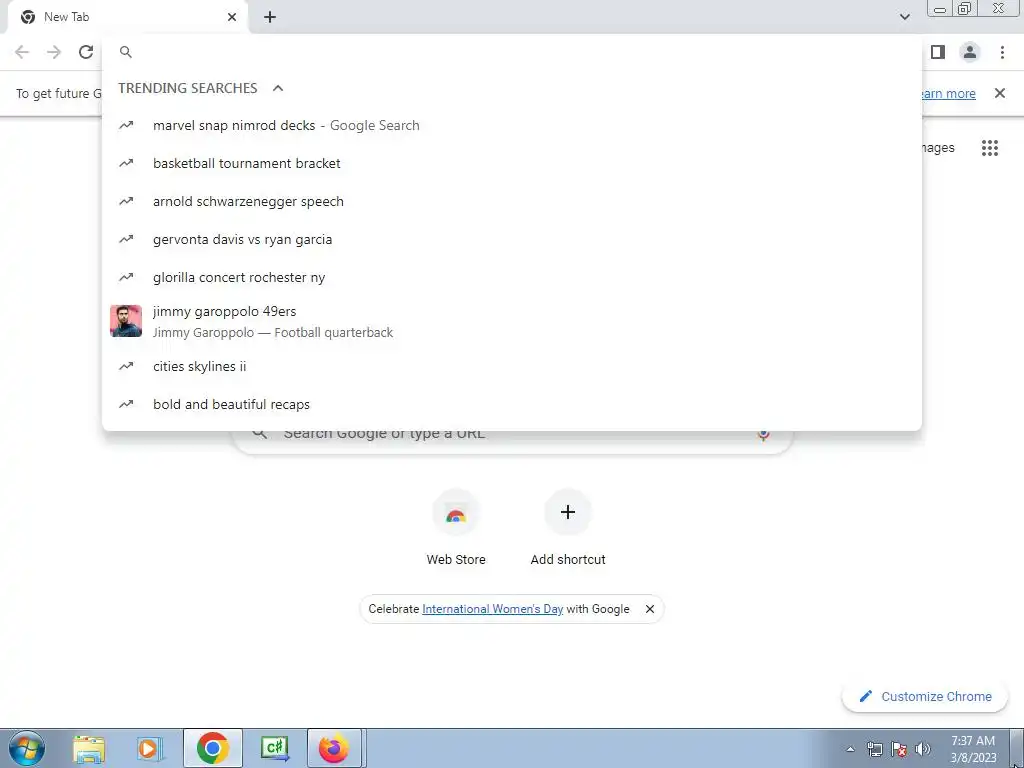1024x768 pixels.
Task: Click the Jimmy Garoppolo thumbnail photo
Action: [x=126, y=321]
